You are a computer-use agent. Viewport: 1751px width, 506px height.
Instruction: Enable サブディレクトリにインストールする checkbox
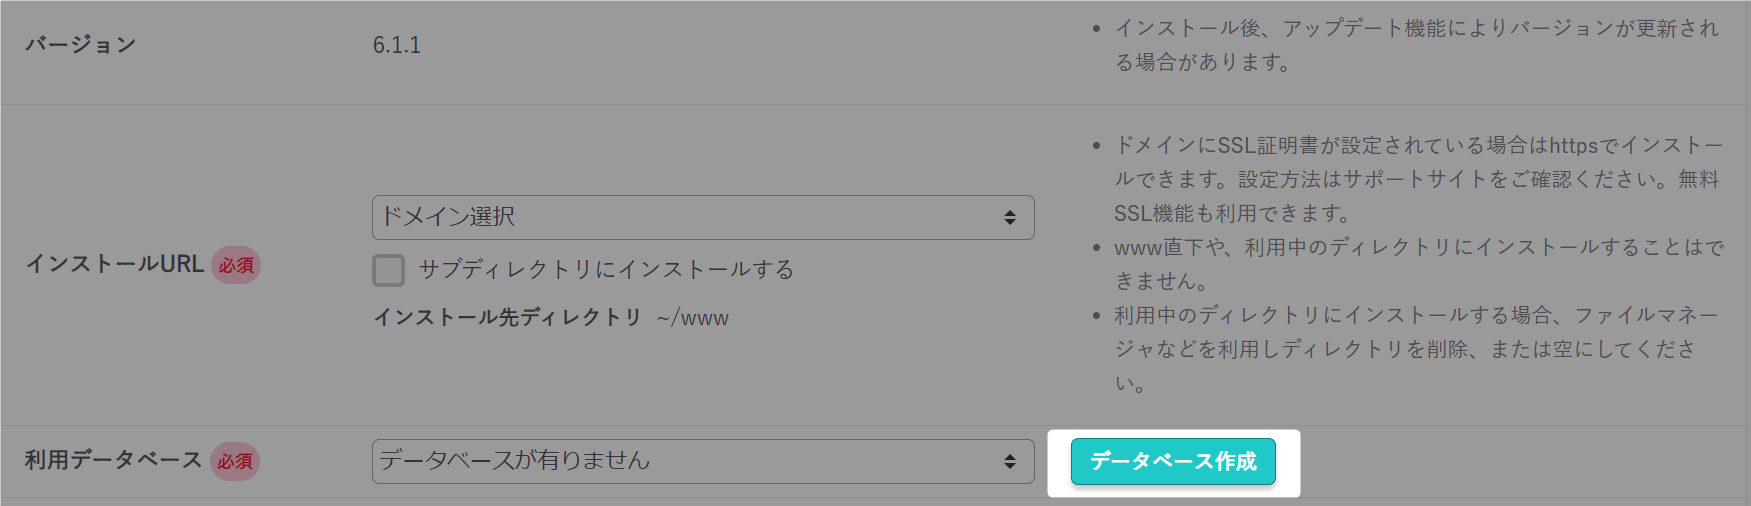388,270
